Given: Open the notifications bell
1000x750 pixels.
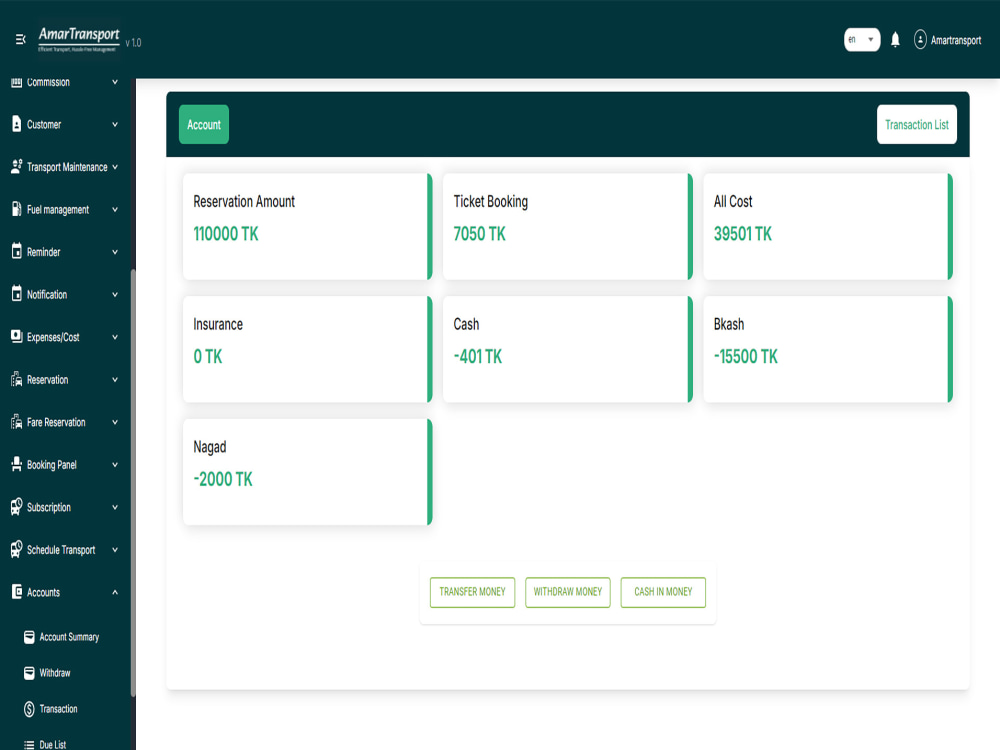Looking at the screenshot, I should [895, 40].
